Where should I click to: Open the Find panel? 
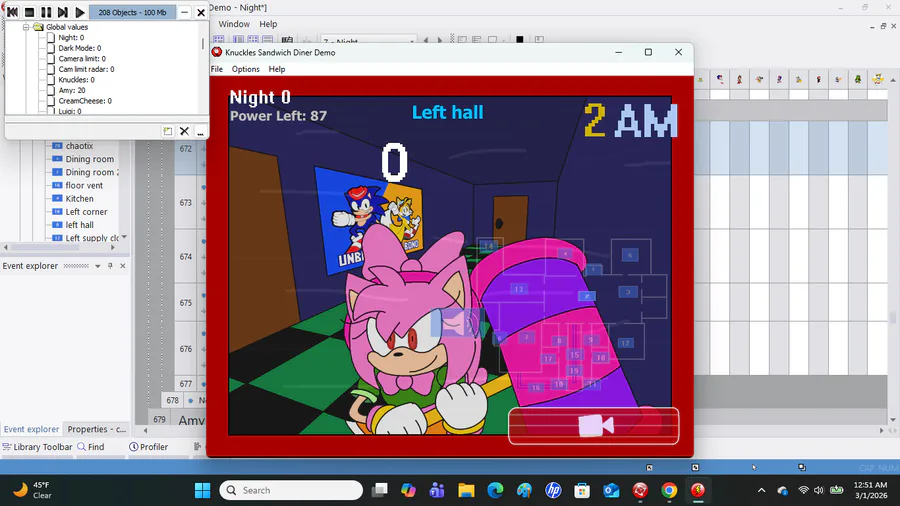91,447
